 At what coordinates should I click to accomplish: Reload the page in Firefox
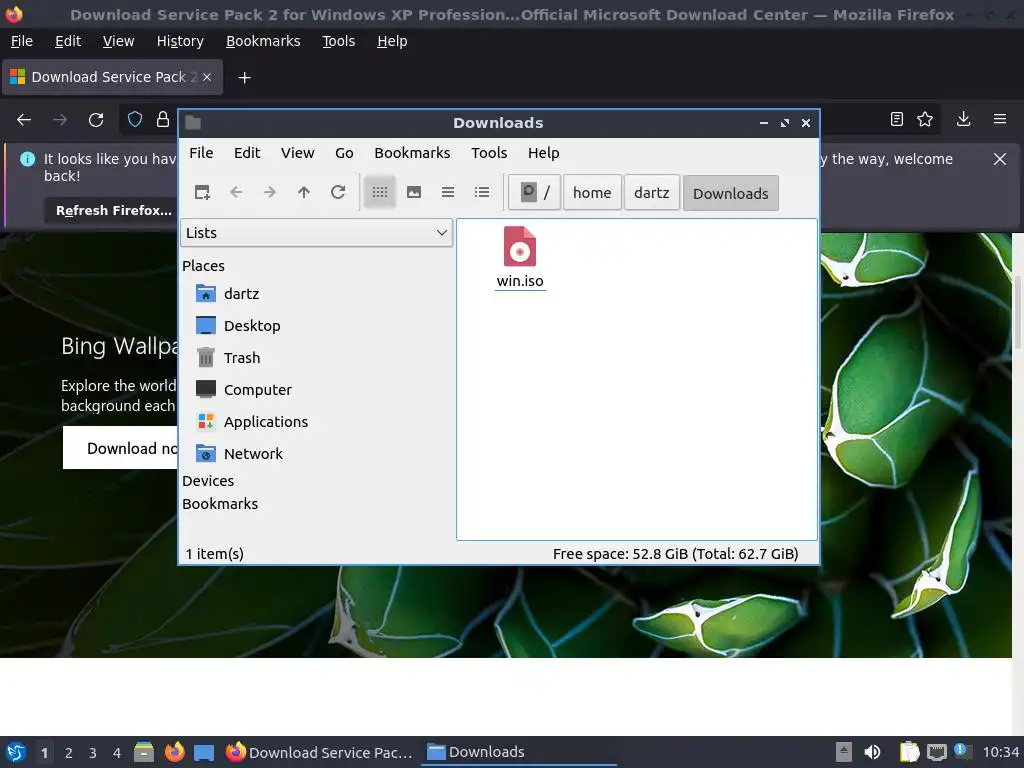(x=96, y=120)
